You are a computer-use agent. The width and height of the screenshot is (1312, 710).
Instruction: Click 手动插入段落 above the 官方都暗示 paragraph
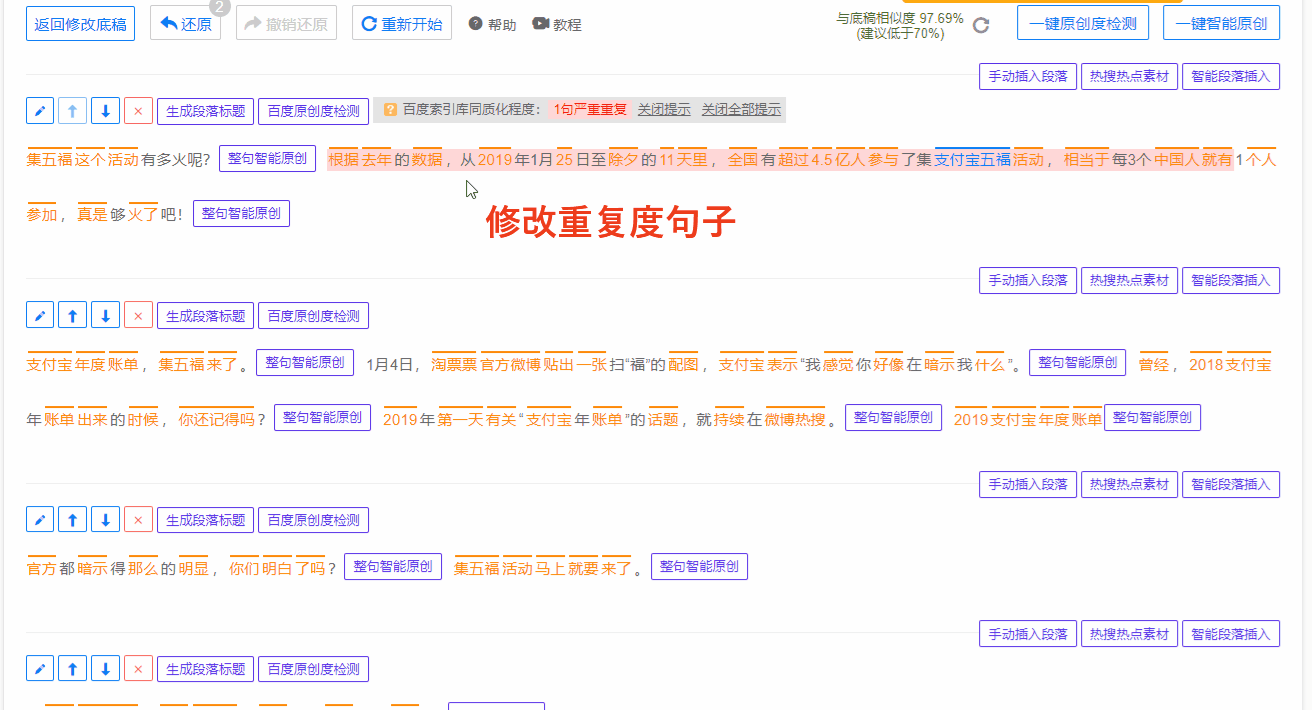point(1028,484)
